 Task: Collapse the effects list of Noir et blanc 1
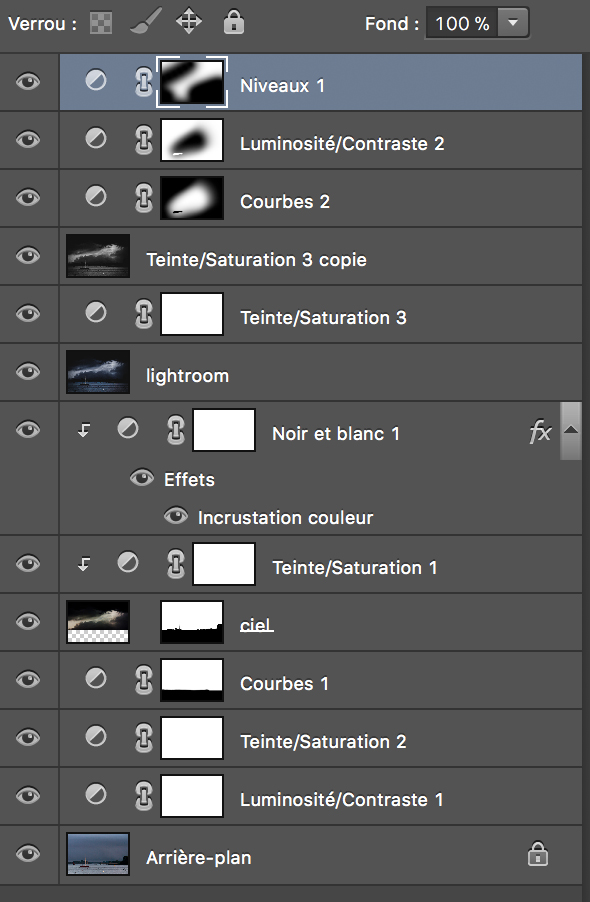click(570, 430)
